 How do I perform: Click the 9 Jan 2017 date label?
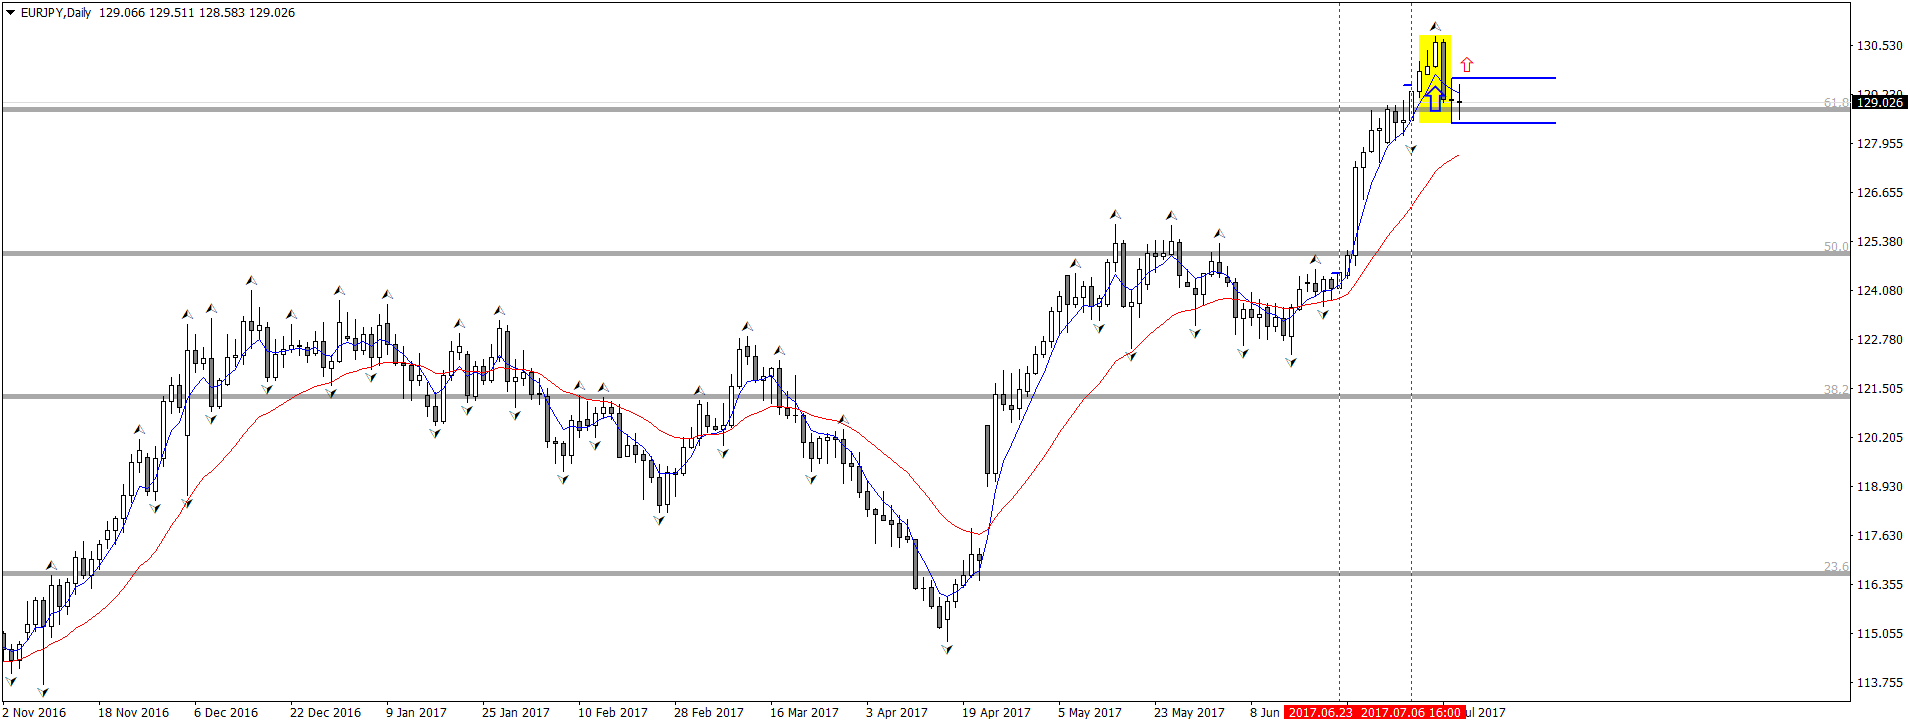[416, 713]
